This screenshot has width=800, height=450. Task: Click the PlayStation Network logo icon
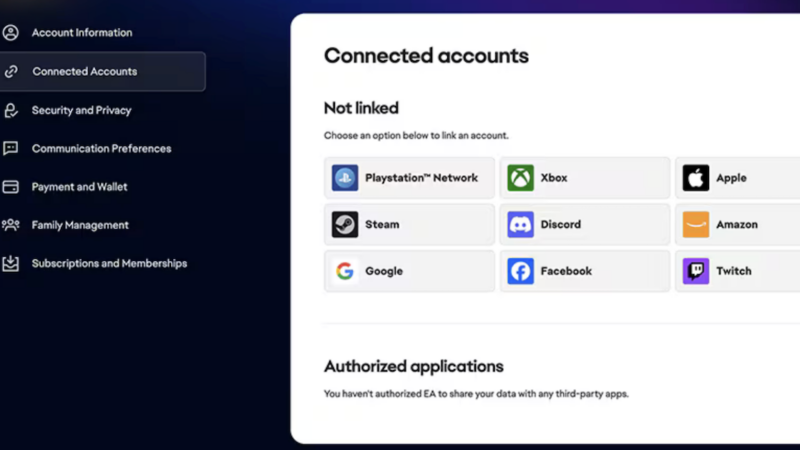[345, 178]
